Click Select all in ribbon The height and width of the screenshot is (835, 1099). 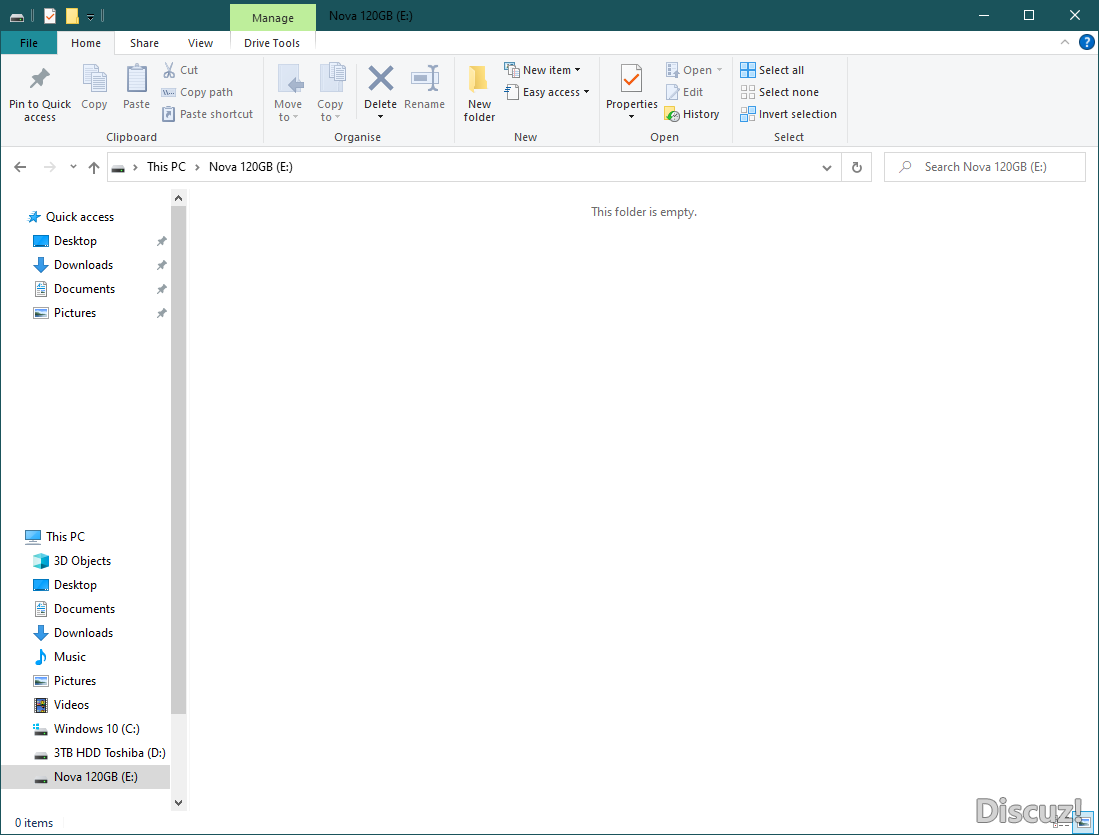772,70
